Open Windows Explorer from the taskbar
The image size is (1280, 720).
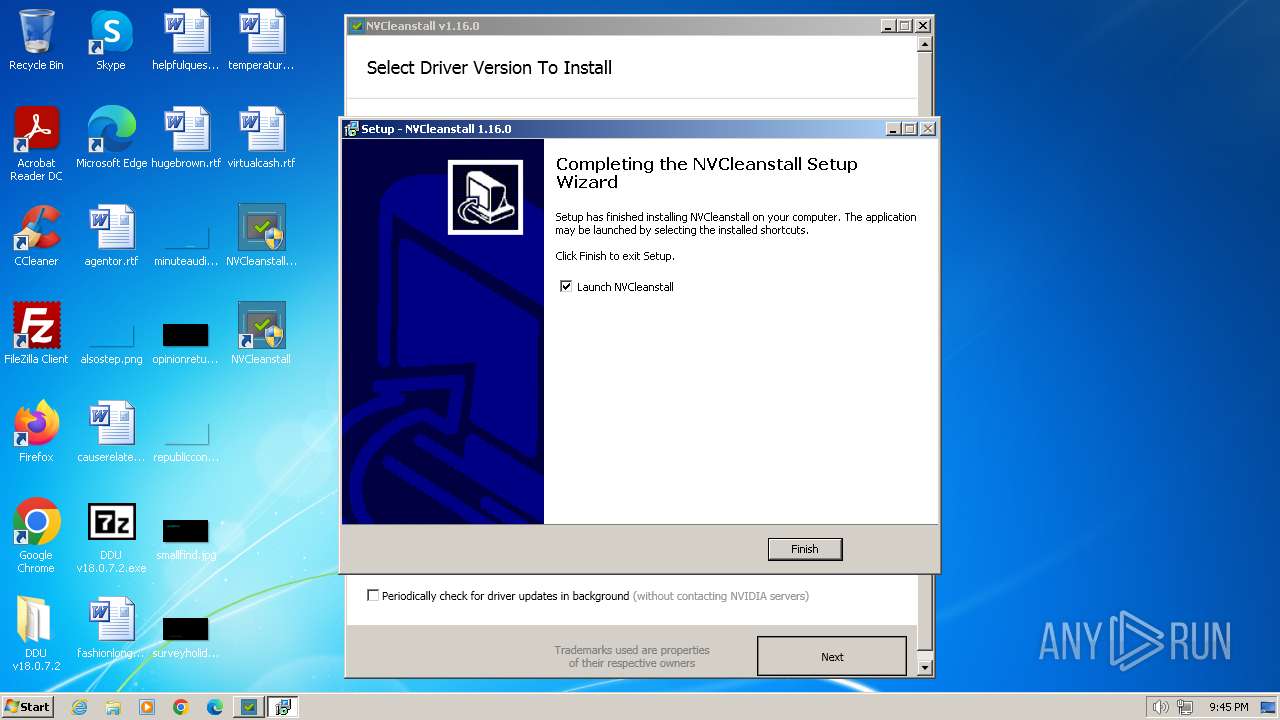pos(113,707)
